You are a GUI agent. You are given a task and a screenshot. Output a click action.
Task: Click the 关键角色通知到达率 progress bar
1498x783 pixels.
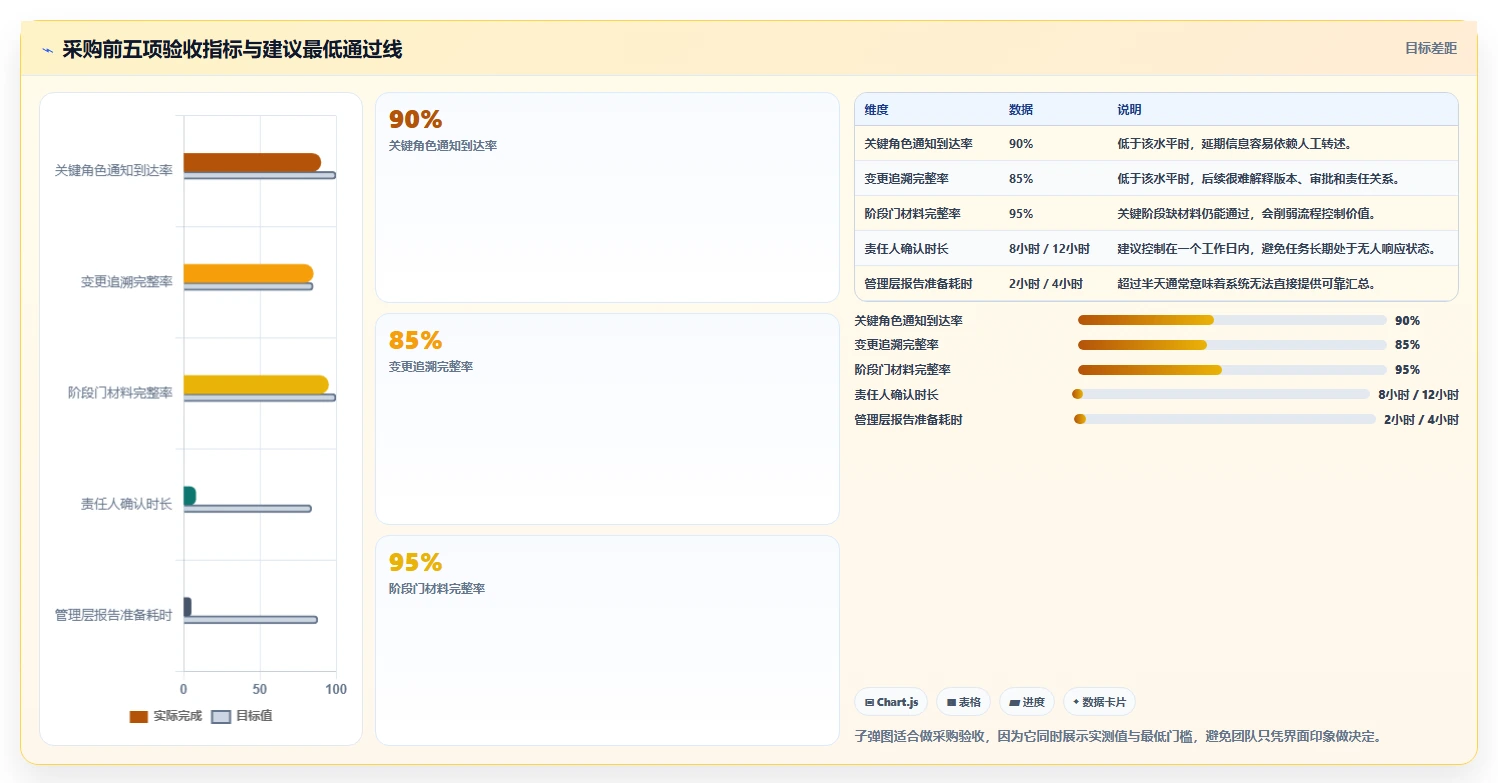click(1232, 320)
